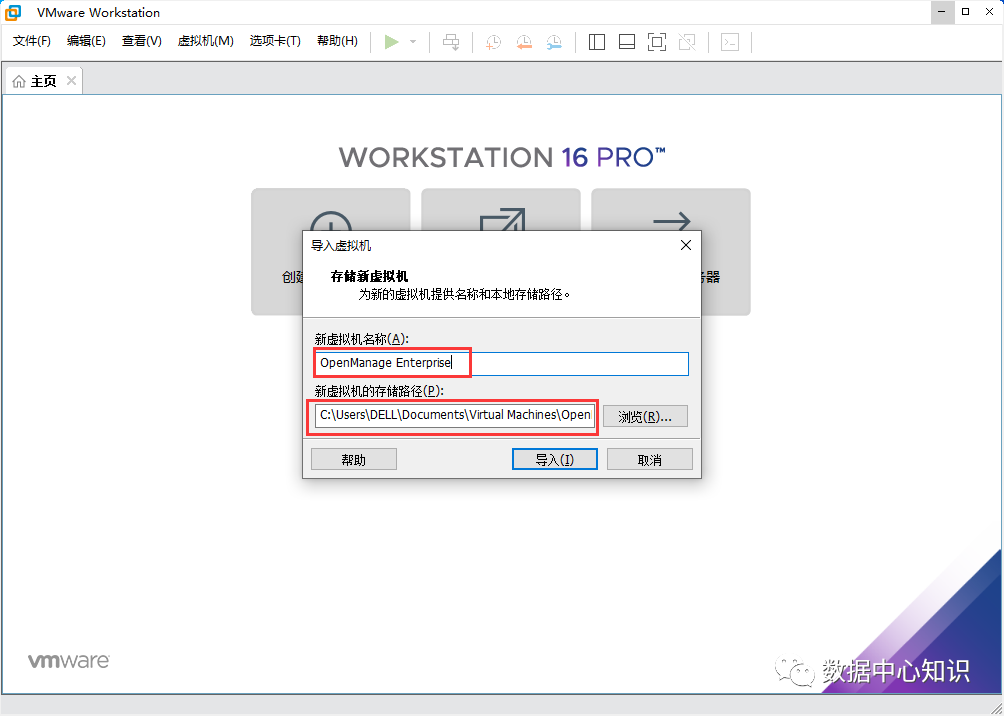Click the full screen mode icon
1004x716 pixels.
(x=657, y=42)
